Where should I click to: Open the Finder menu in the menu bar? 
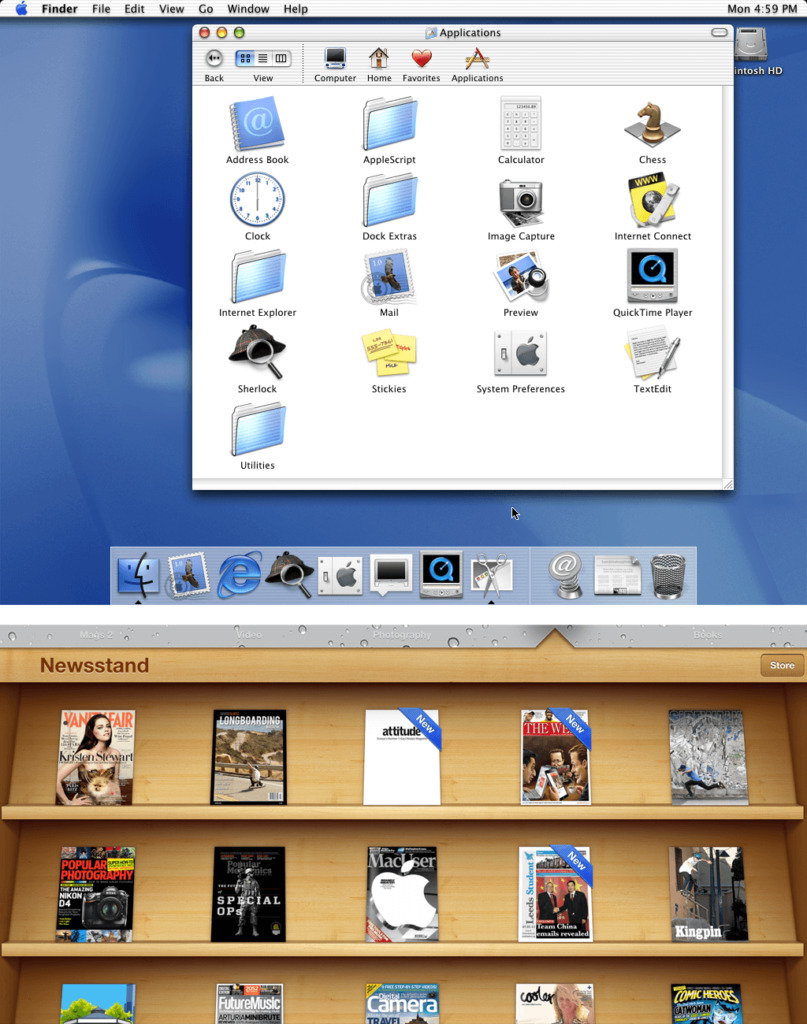click(59, 8)
